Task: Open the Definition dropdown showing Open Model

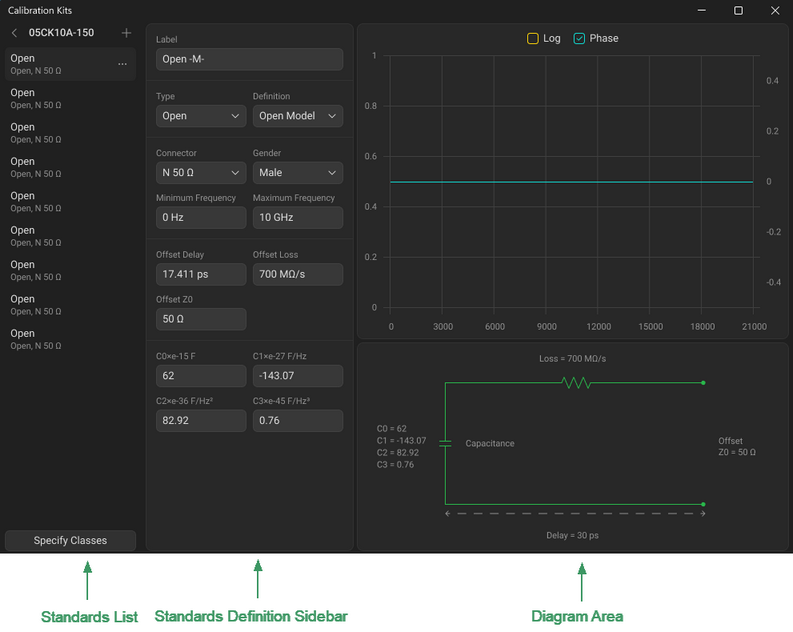Action: (x=297, y=116)
